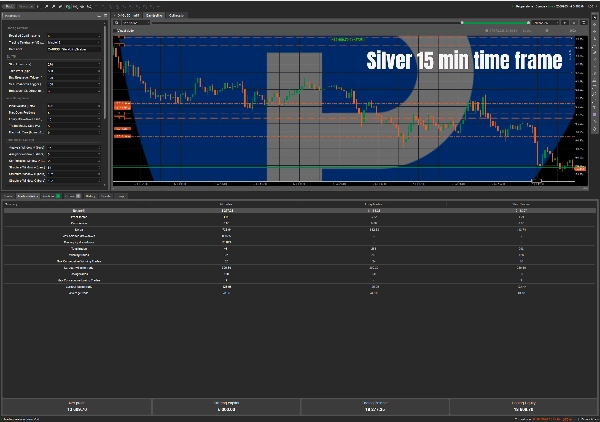Open the dropdown next to the magnifier icon
This screenshot has height=422, width=600.
click(135, 23)
